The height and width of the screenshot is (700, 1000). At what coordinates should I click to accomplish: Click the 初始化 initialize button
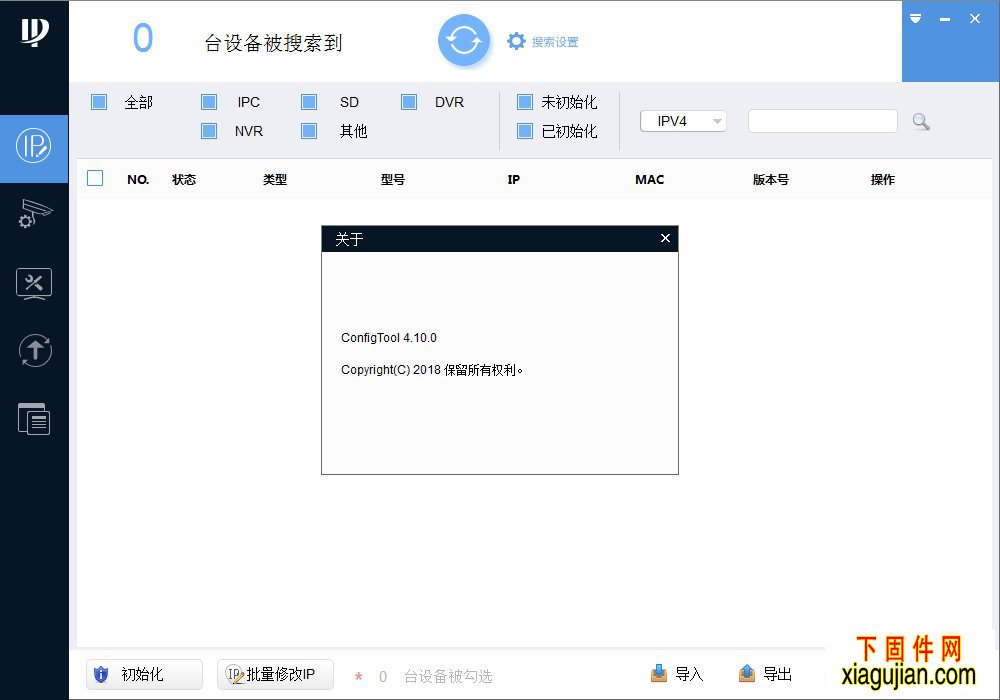pos(144,674)
